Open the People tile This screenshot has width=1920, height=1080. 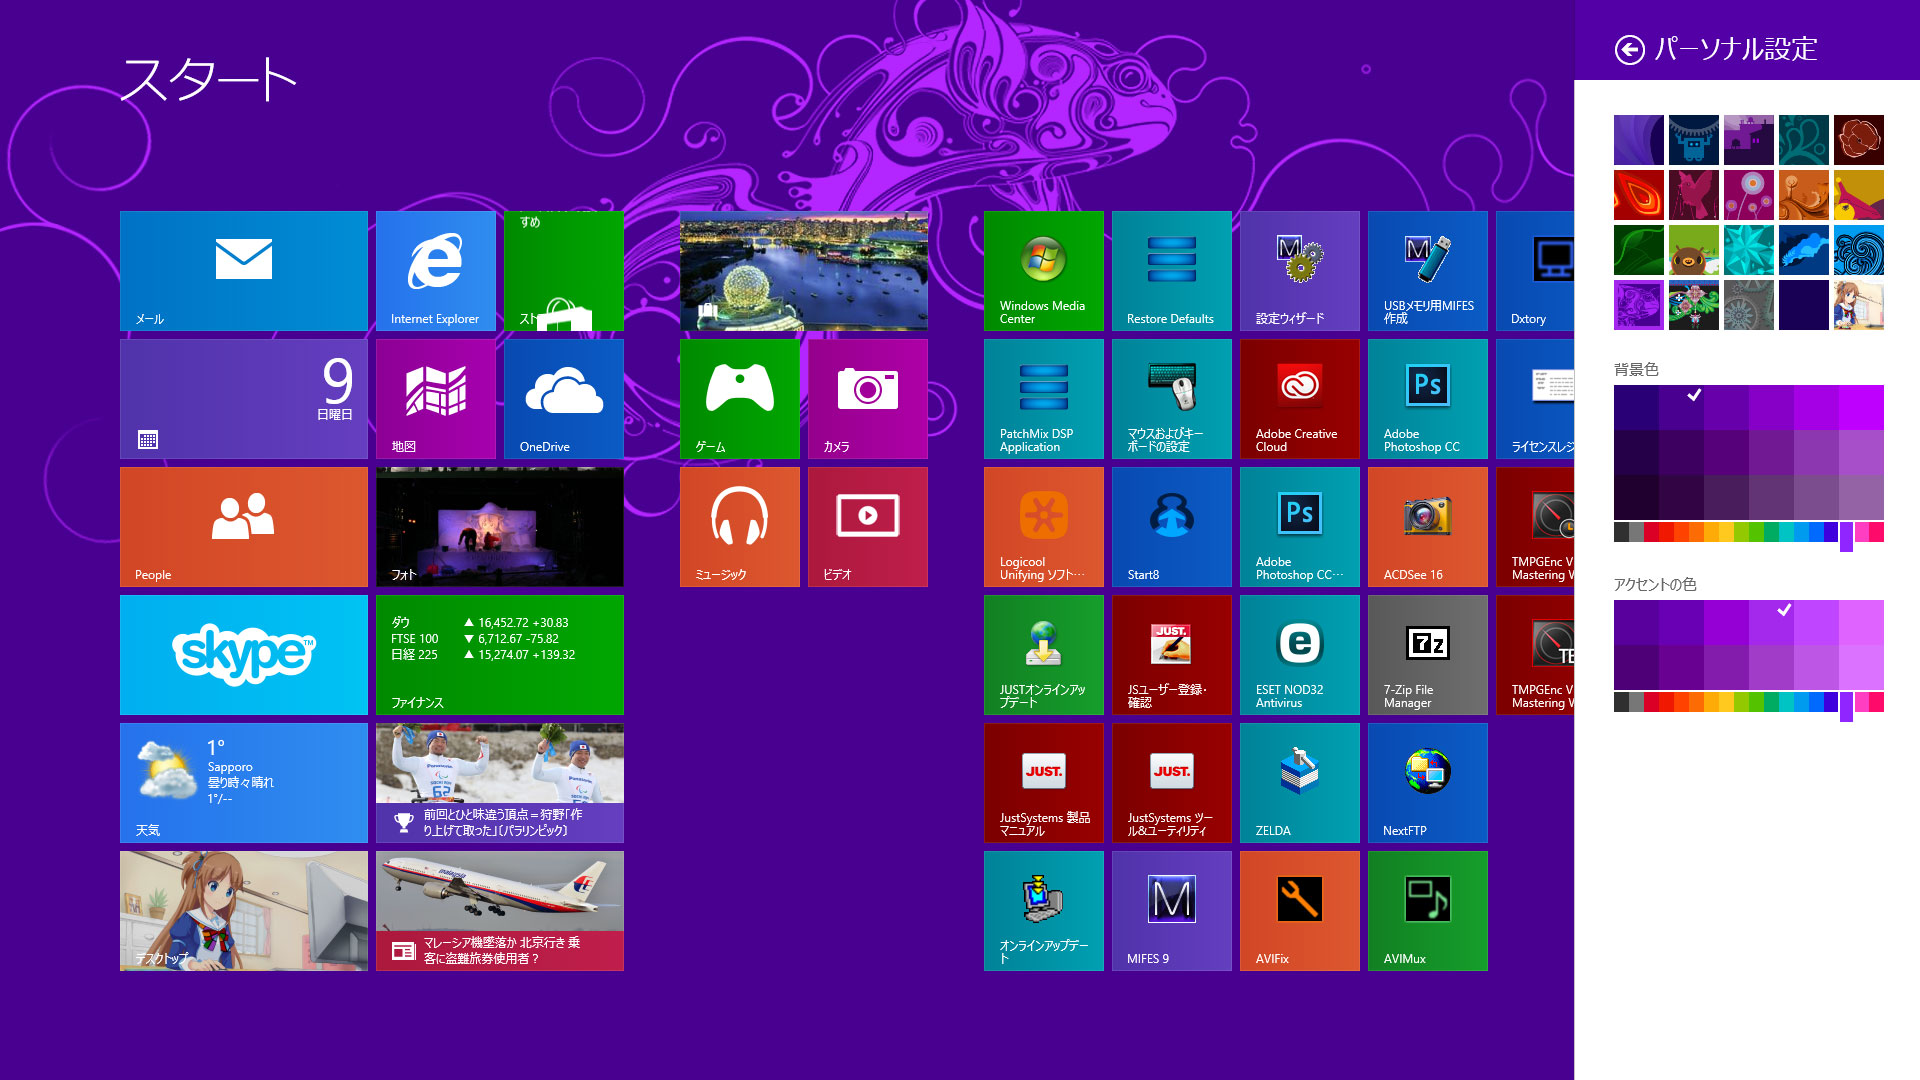click(244, 527)
